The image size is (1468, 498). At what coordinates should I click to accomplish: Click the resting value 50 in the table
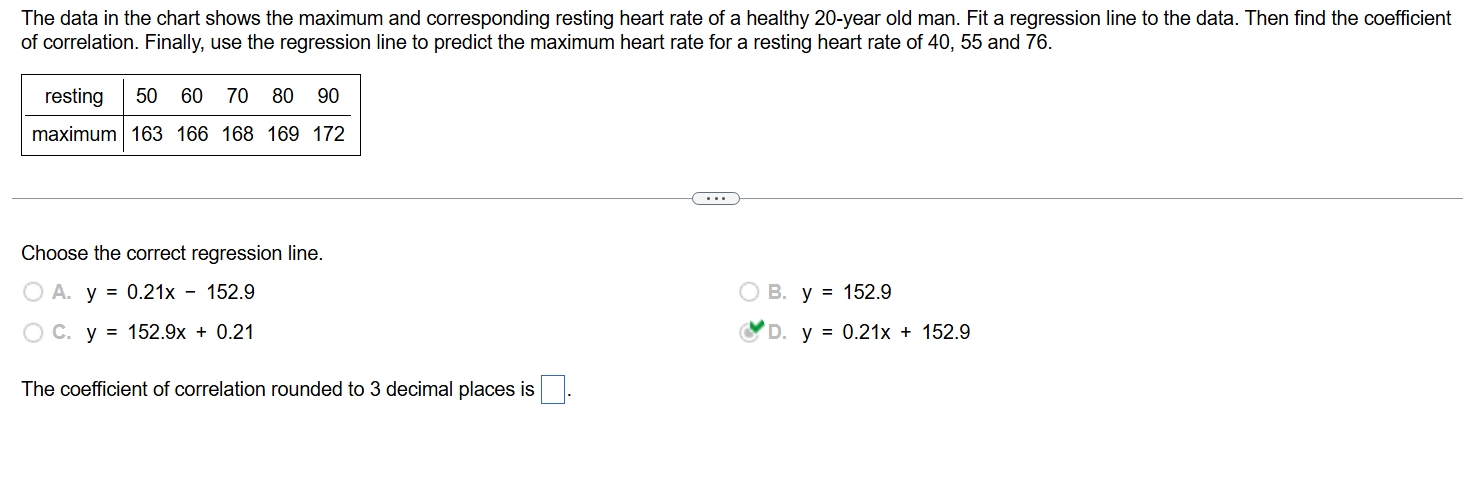(147, 96)
